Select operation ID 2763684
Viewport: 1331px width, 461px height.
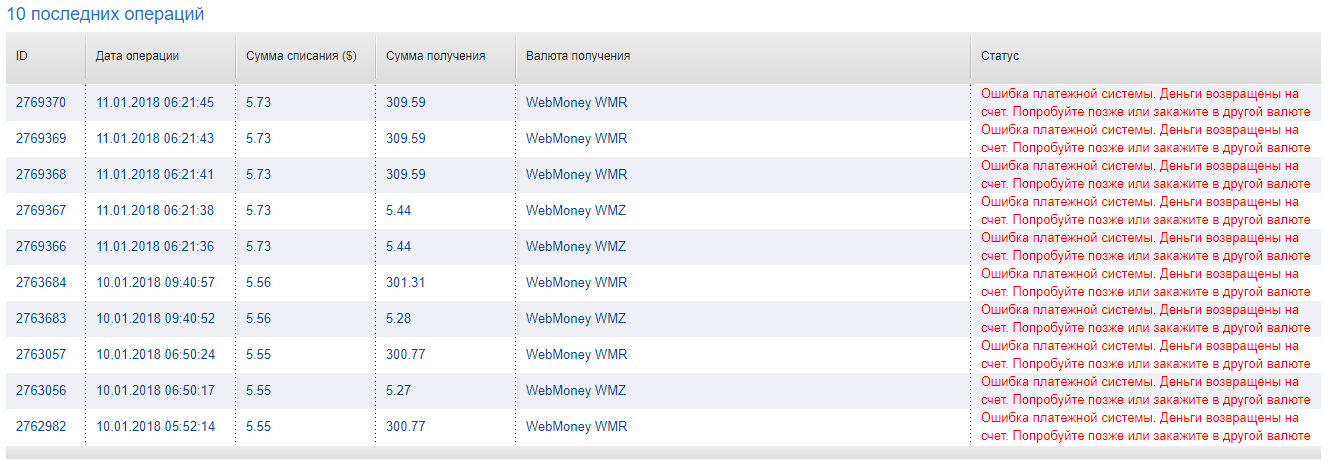pyautogui.click(x=41, y=282)
